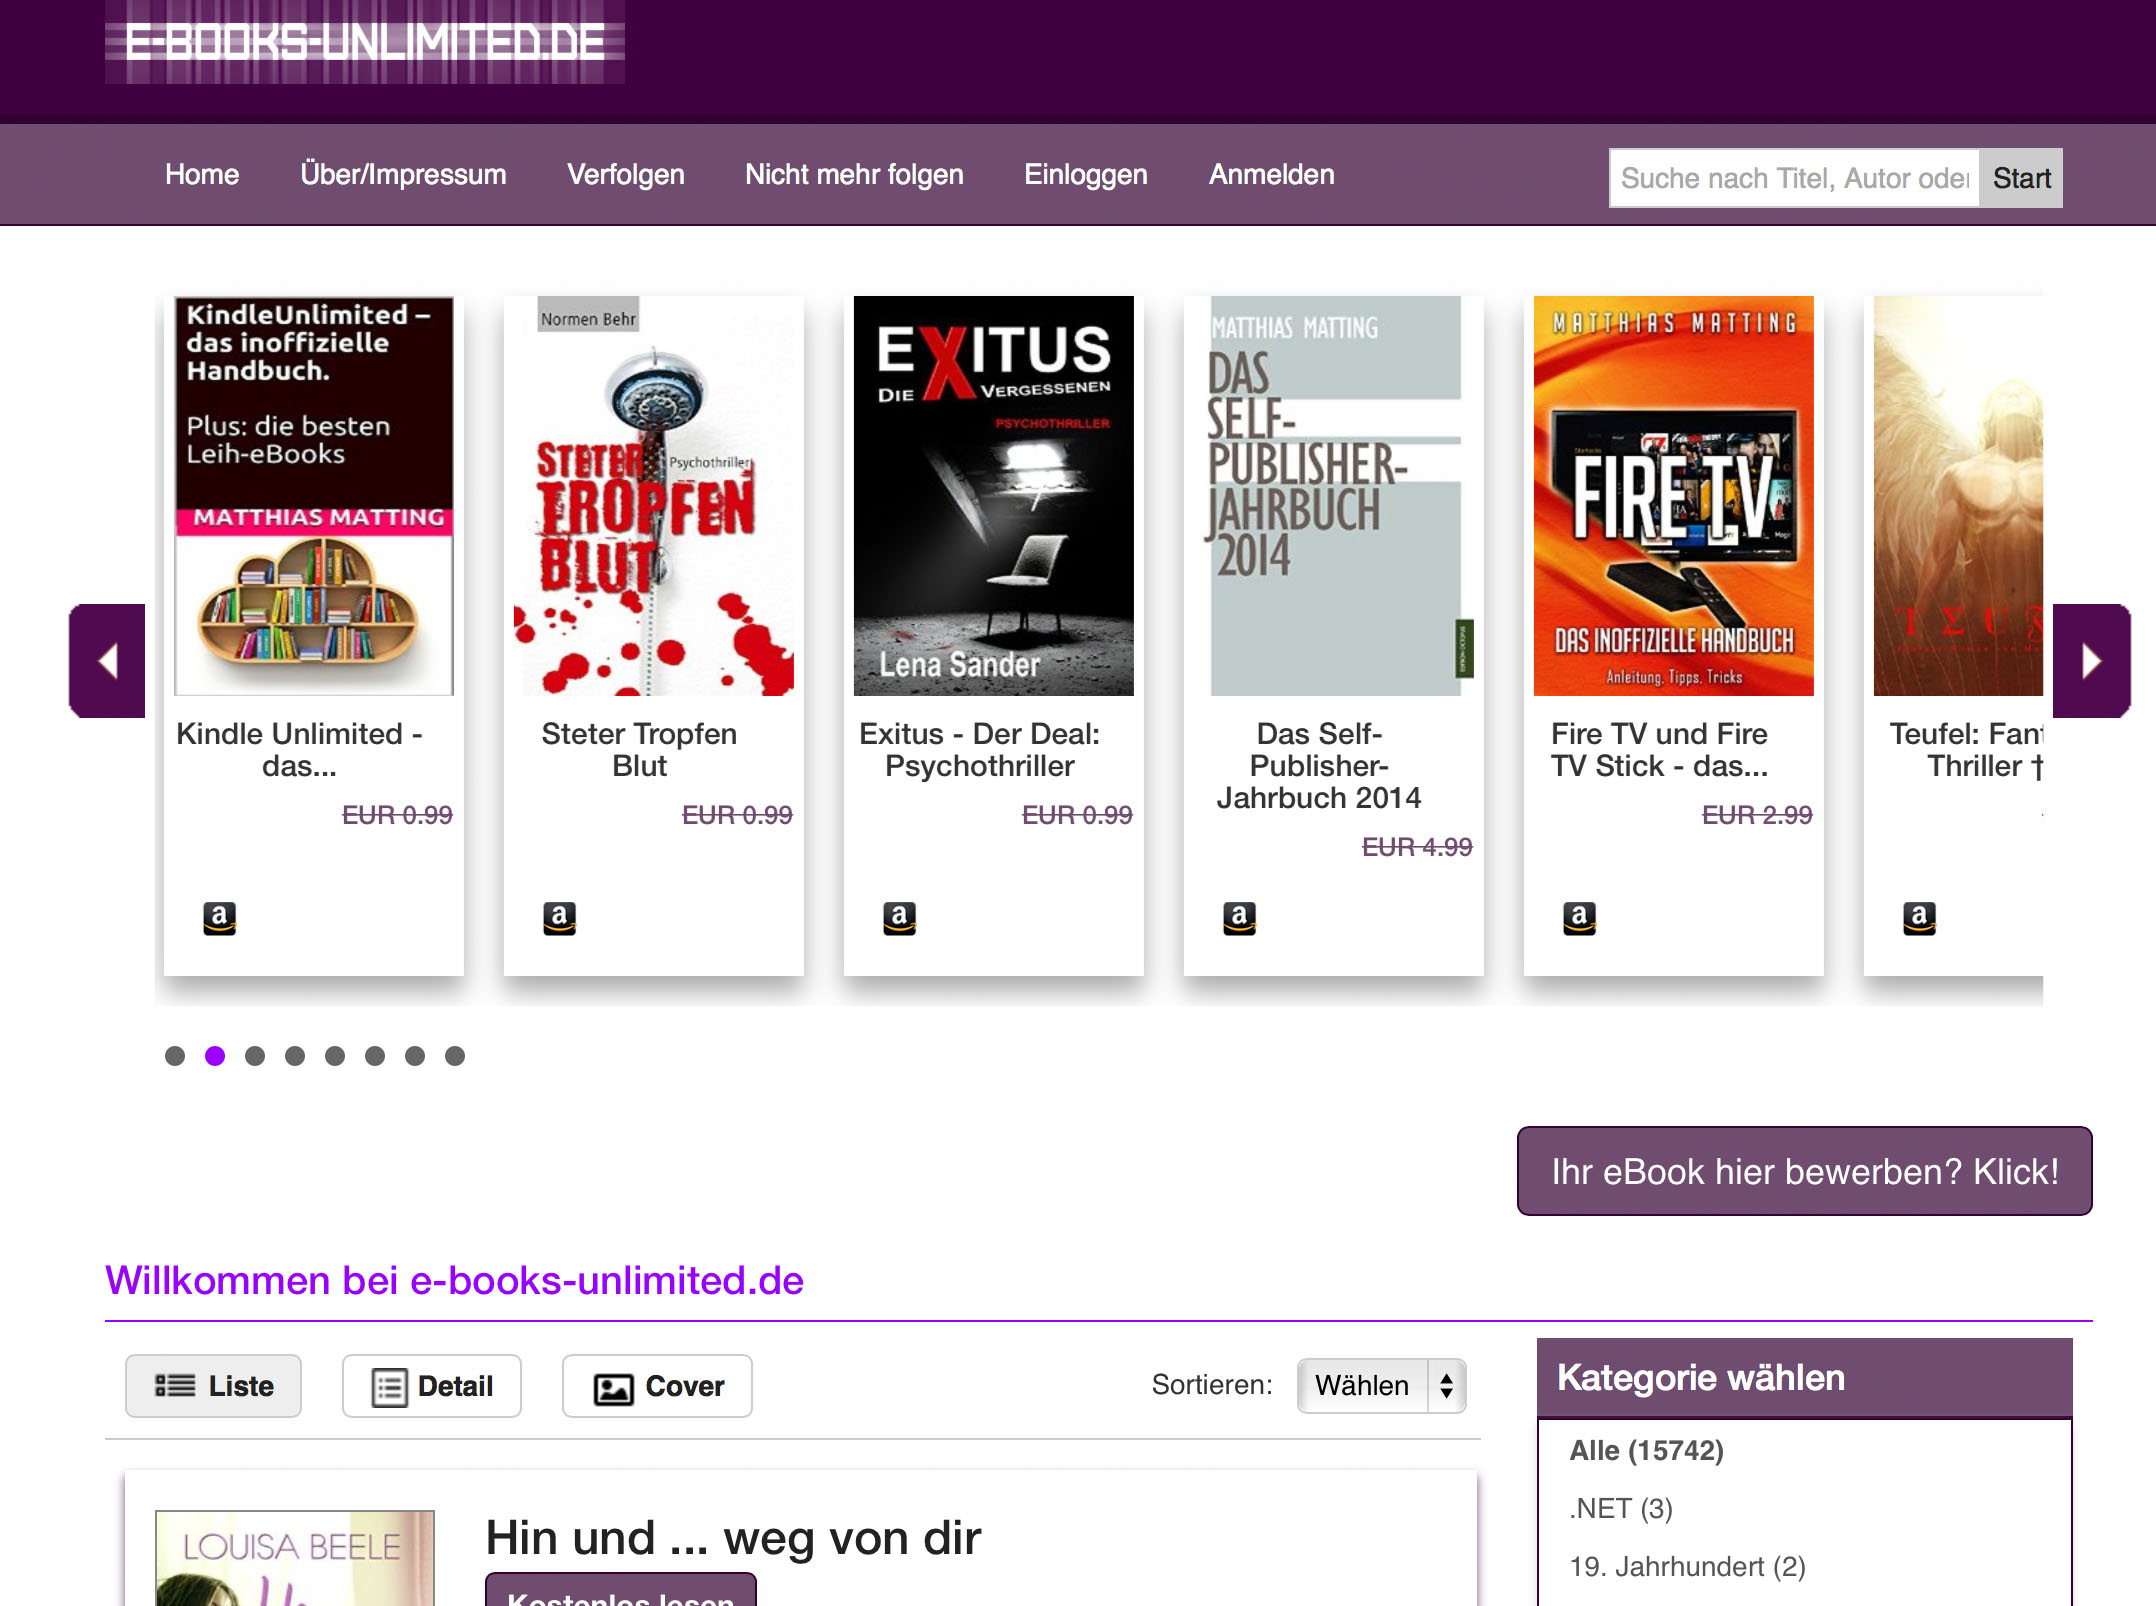Select Verfolgen in navigation
This screenshot has height=1606, width=2156.
click(x=626, y=175)
